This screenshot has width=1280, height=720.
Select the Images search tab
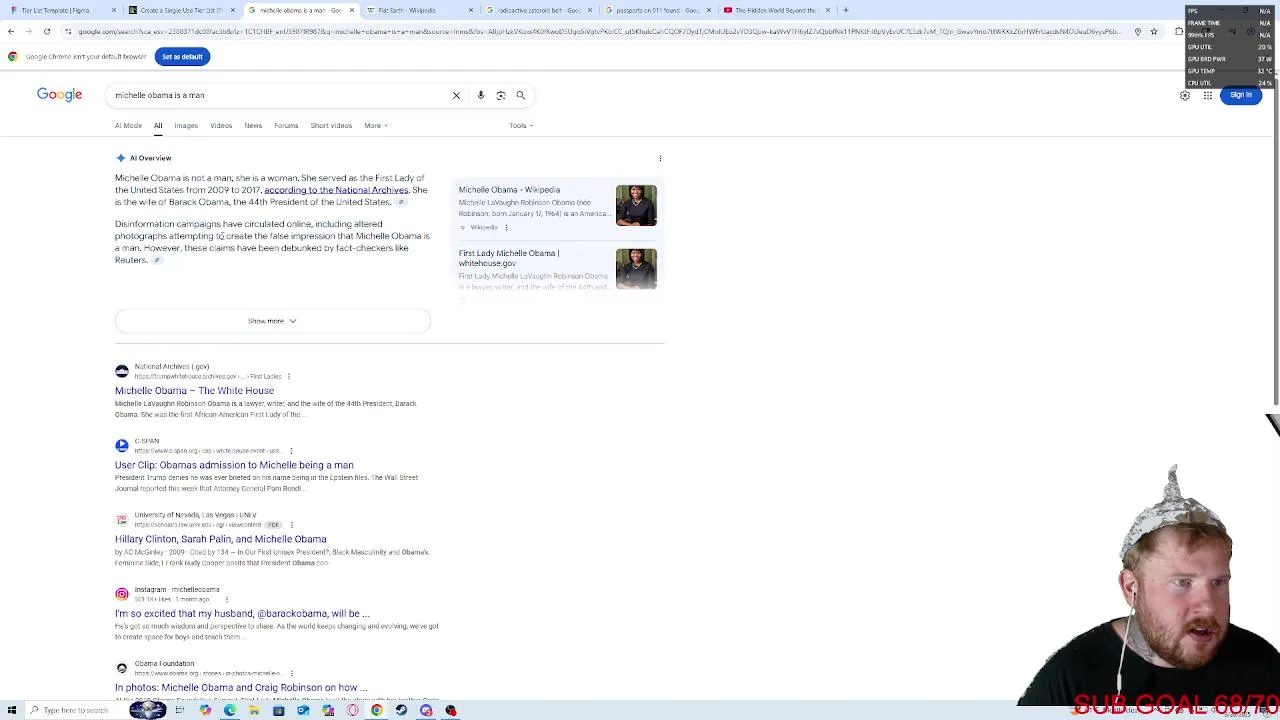click(x=186, y=126)
